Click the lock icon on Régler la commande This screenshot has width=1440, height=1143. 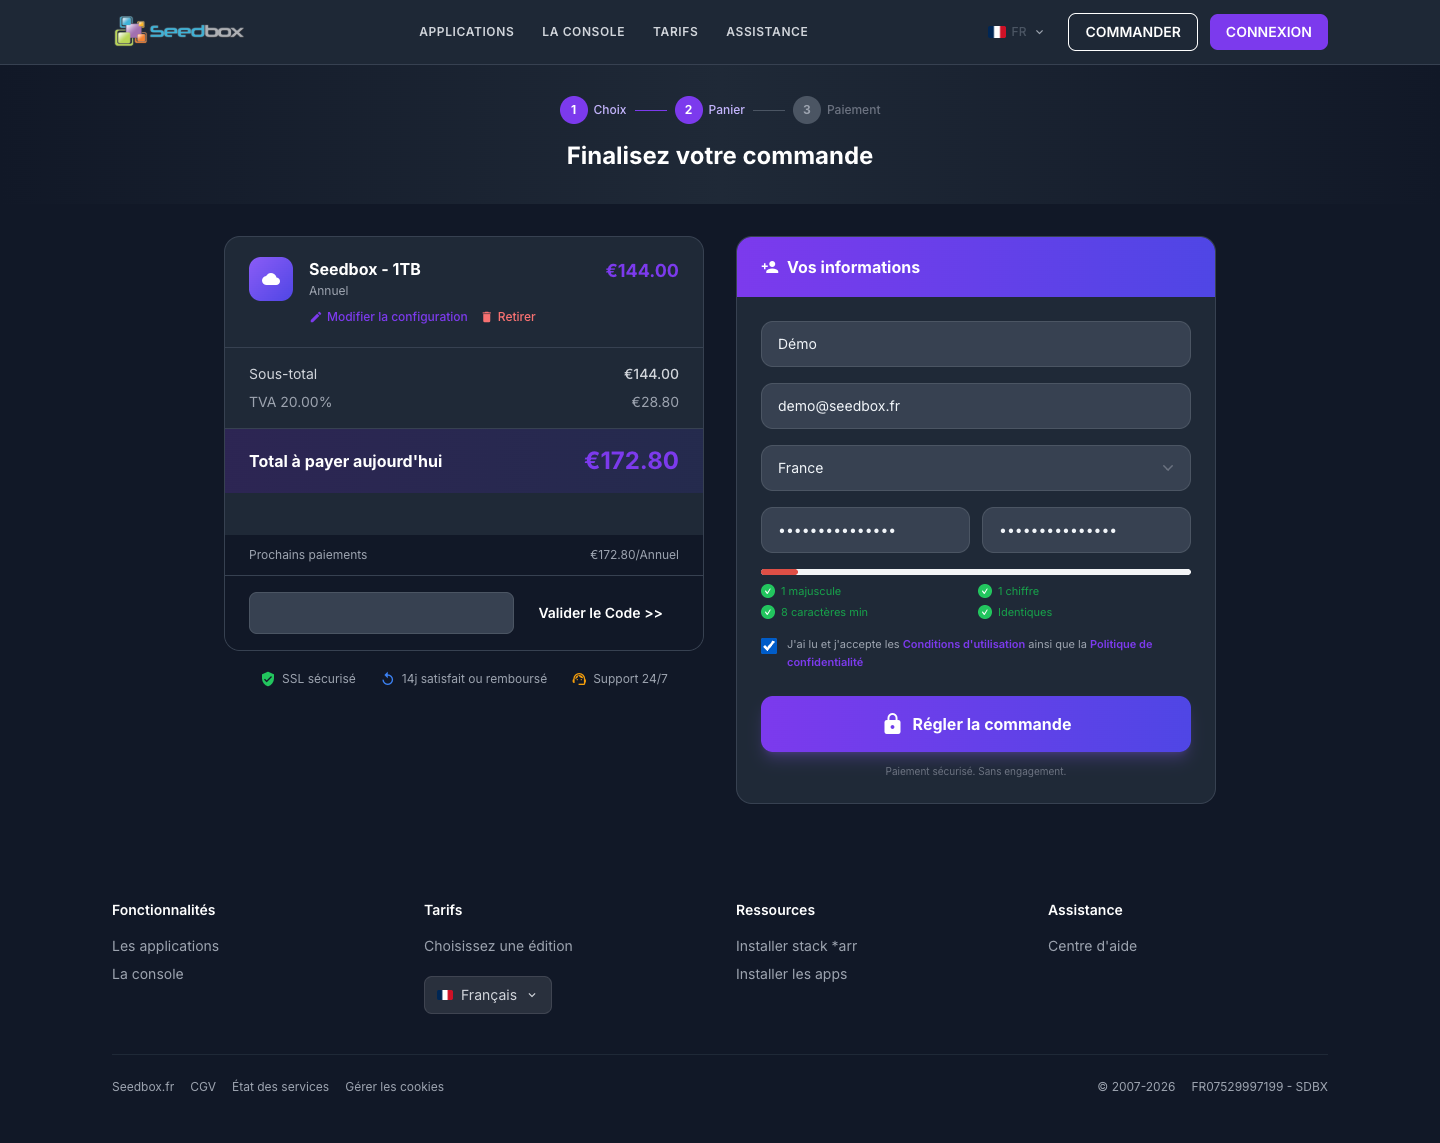(892, 724)
